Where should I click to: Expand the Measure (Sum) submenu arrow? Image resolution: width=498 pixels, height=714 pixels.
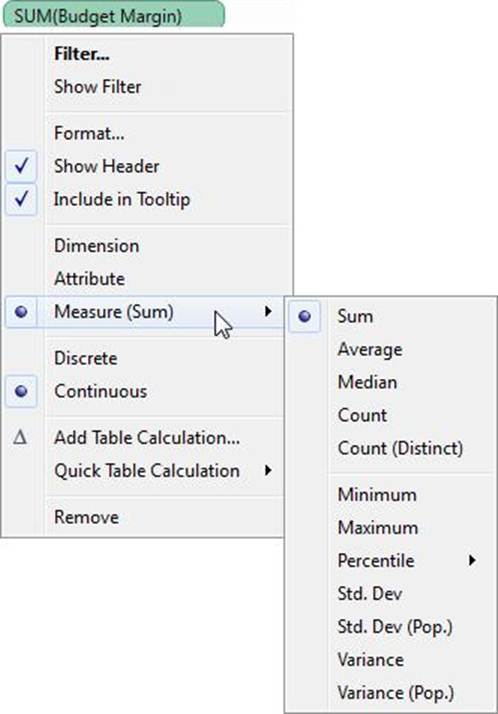[268, 311]
